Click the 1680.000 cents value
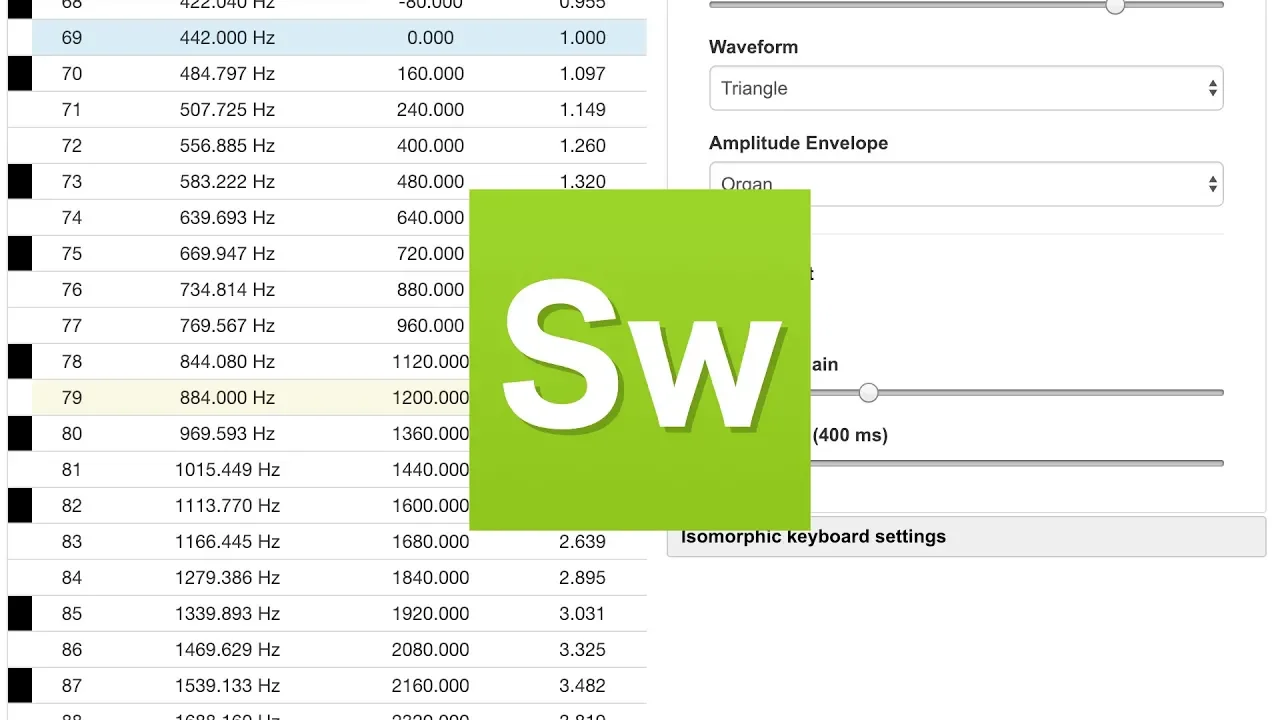 (430, 542)
